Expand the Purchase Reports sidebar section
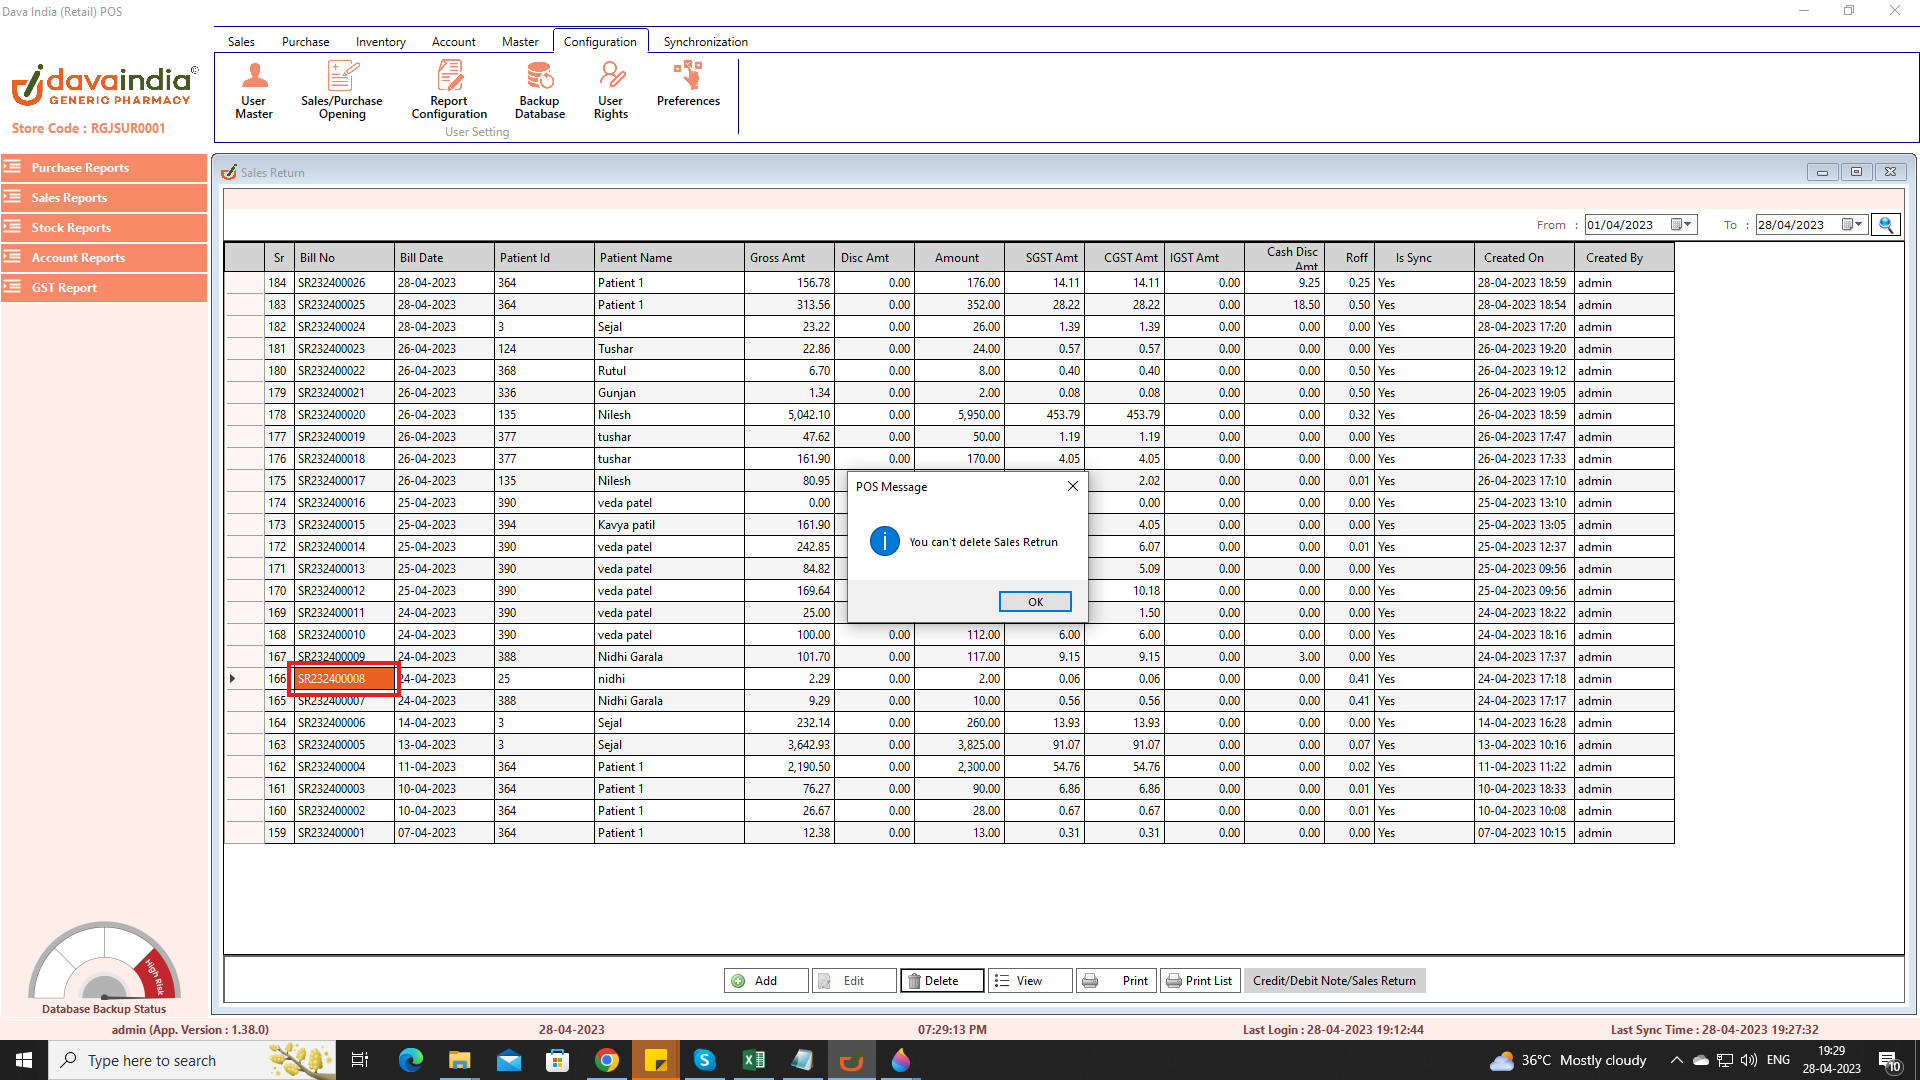1920x1080 pixels. [104, 168]
